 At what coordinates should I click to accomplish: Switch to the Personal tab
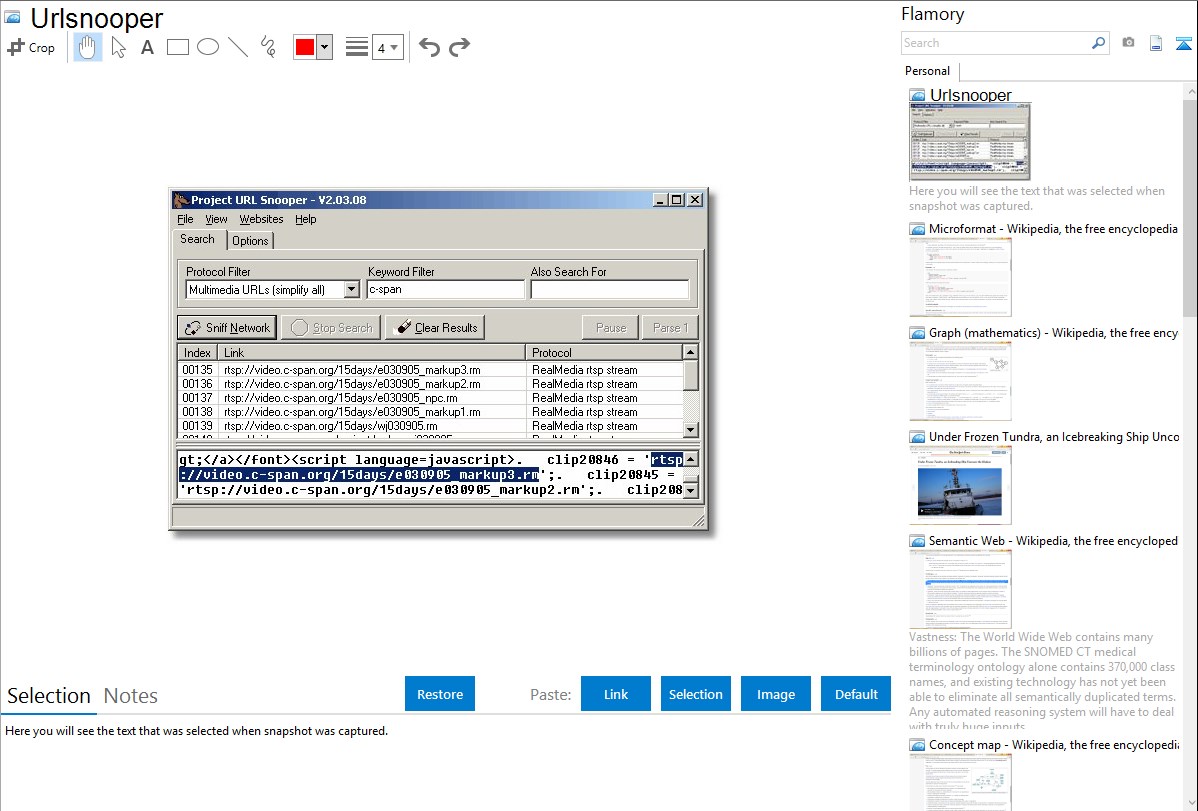point(928,71)
